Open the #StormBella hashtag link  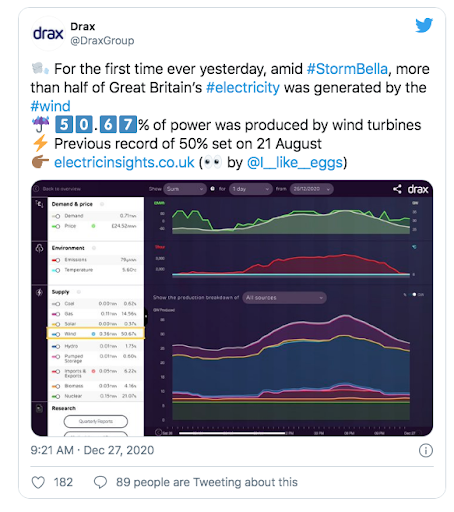pyautogui.click(x=347, y=69)
